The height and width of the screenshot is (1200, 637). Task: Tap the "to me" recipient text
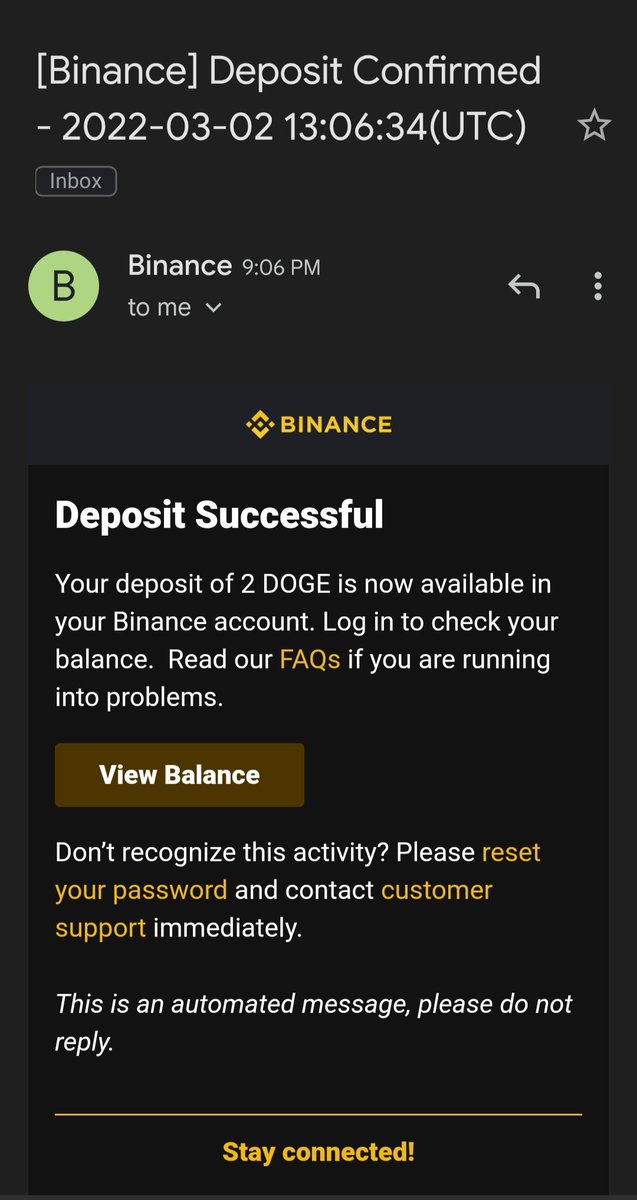pos(159,307)
